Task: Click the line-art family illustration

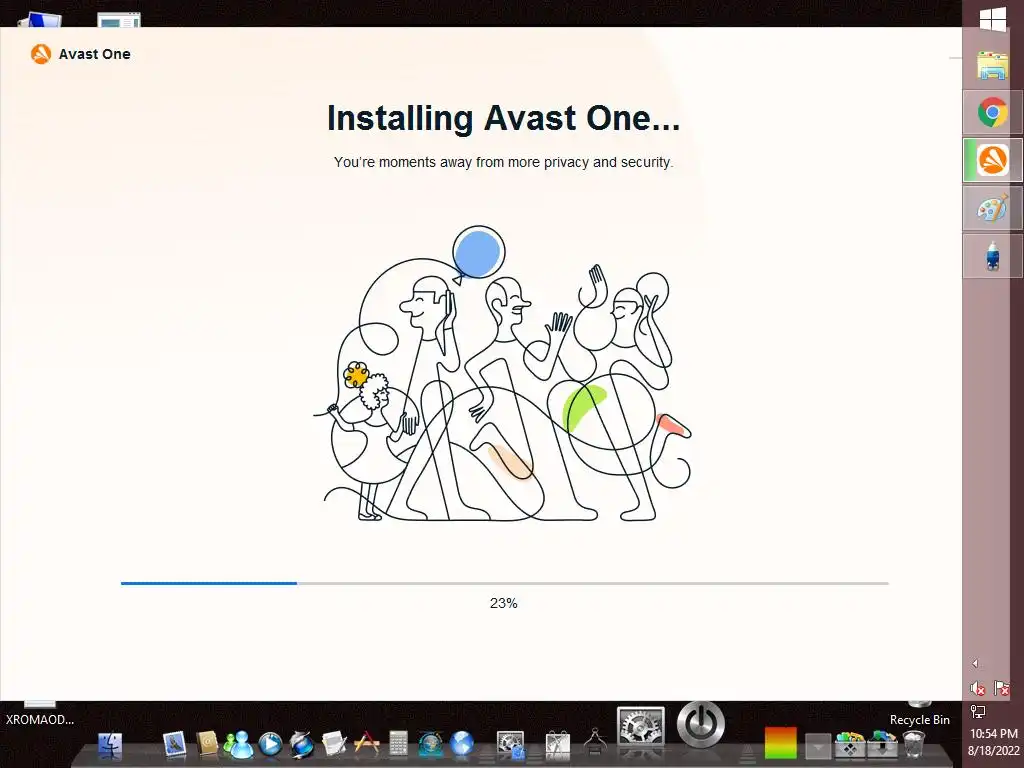Action: coord(503,374)
